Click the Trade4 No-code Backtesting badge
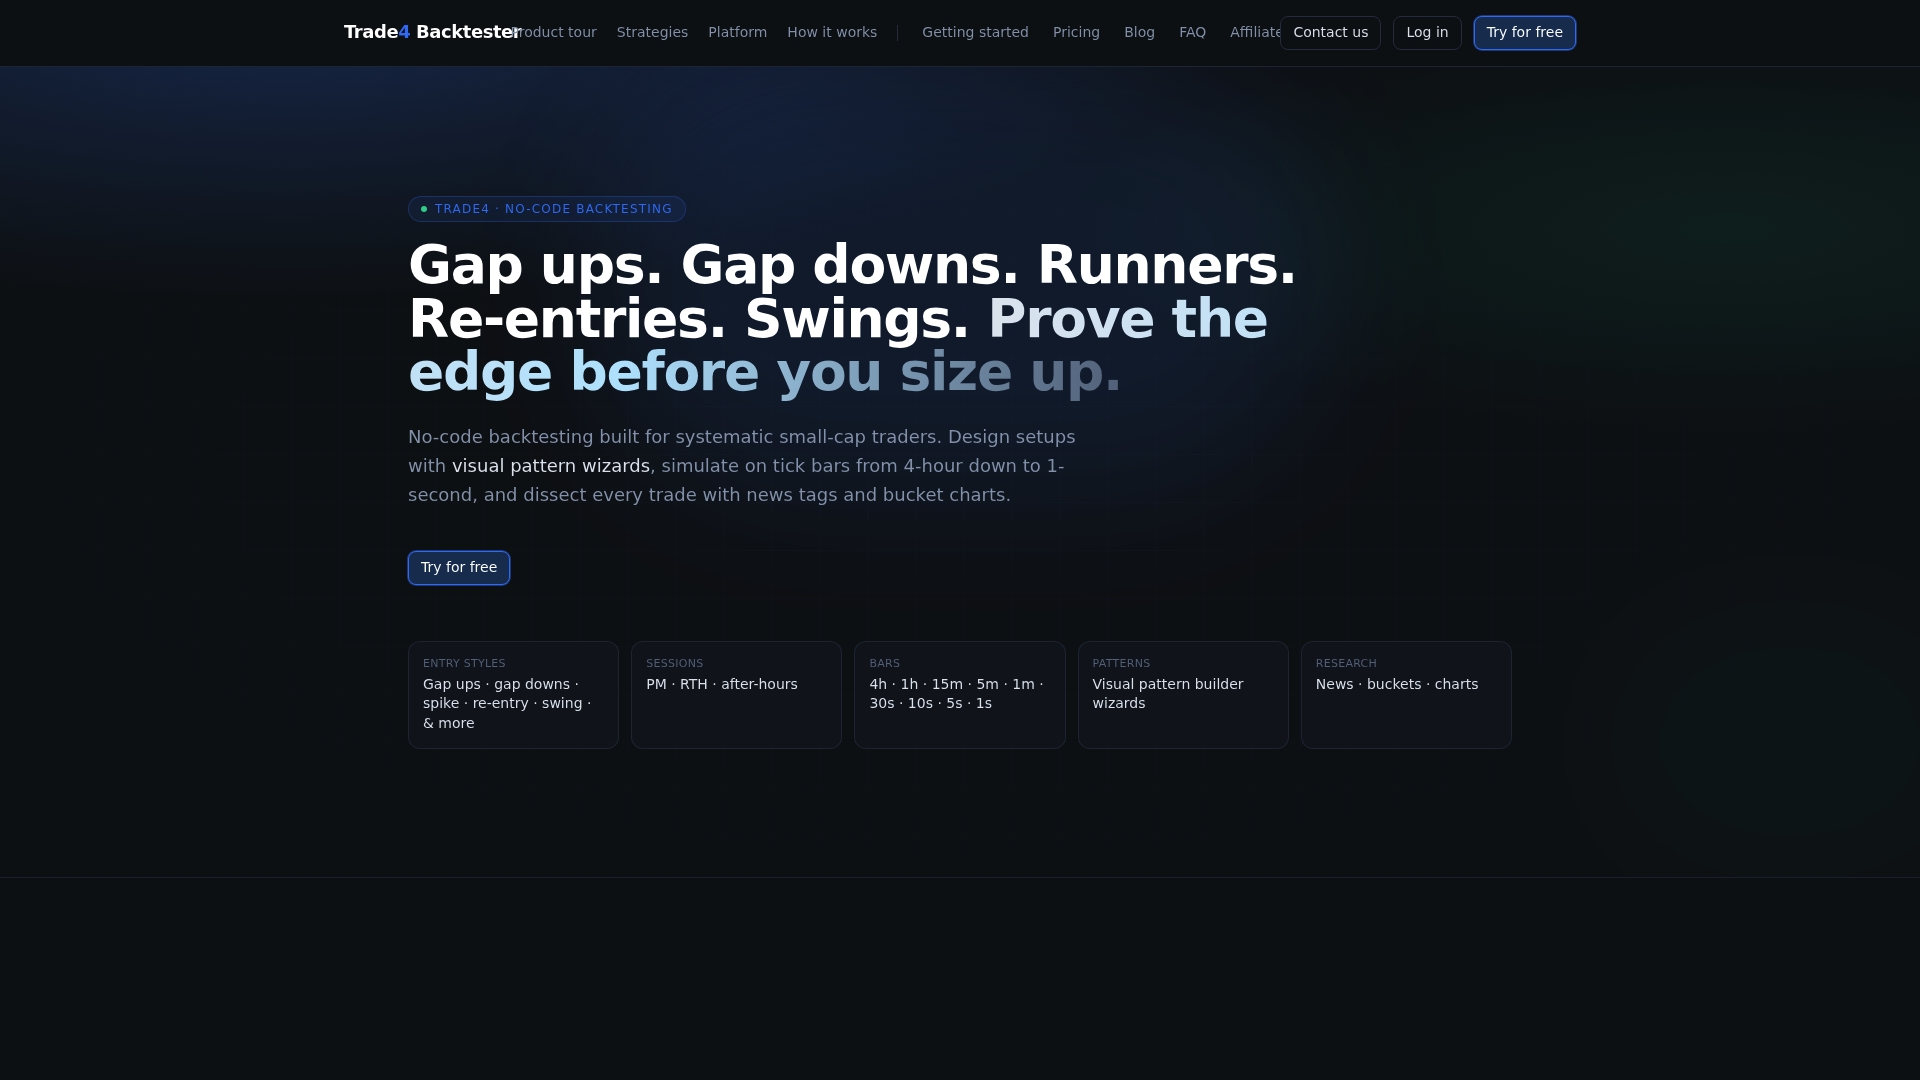The image size is (1920, 1080). pos(547,209)
